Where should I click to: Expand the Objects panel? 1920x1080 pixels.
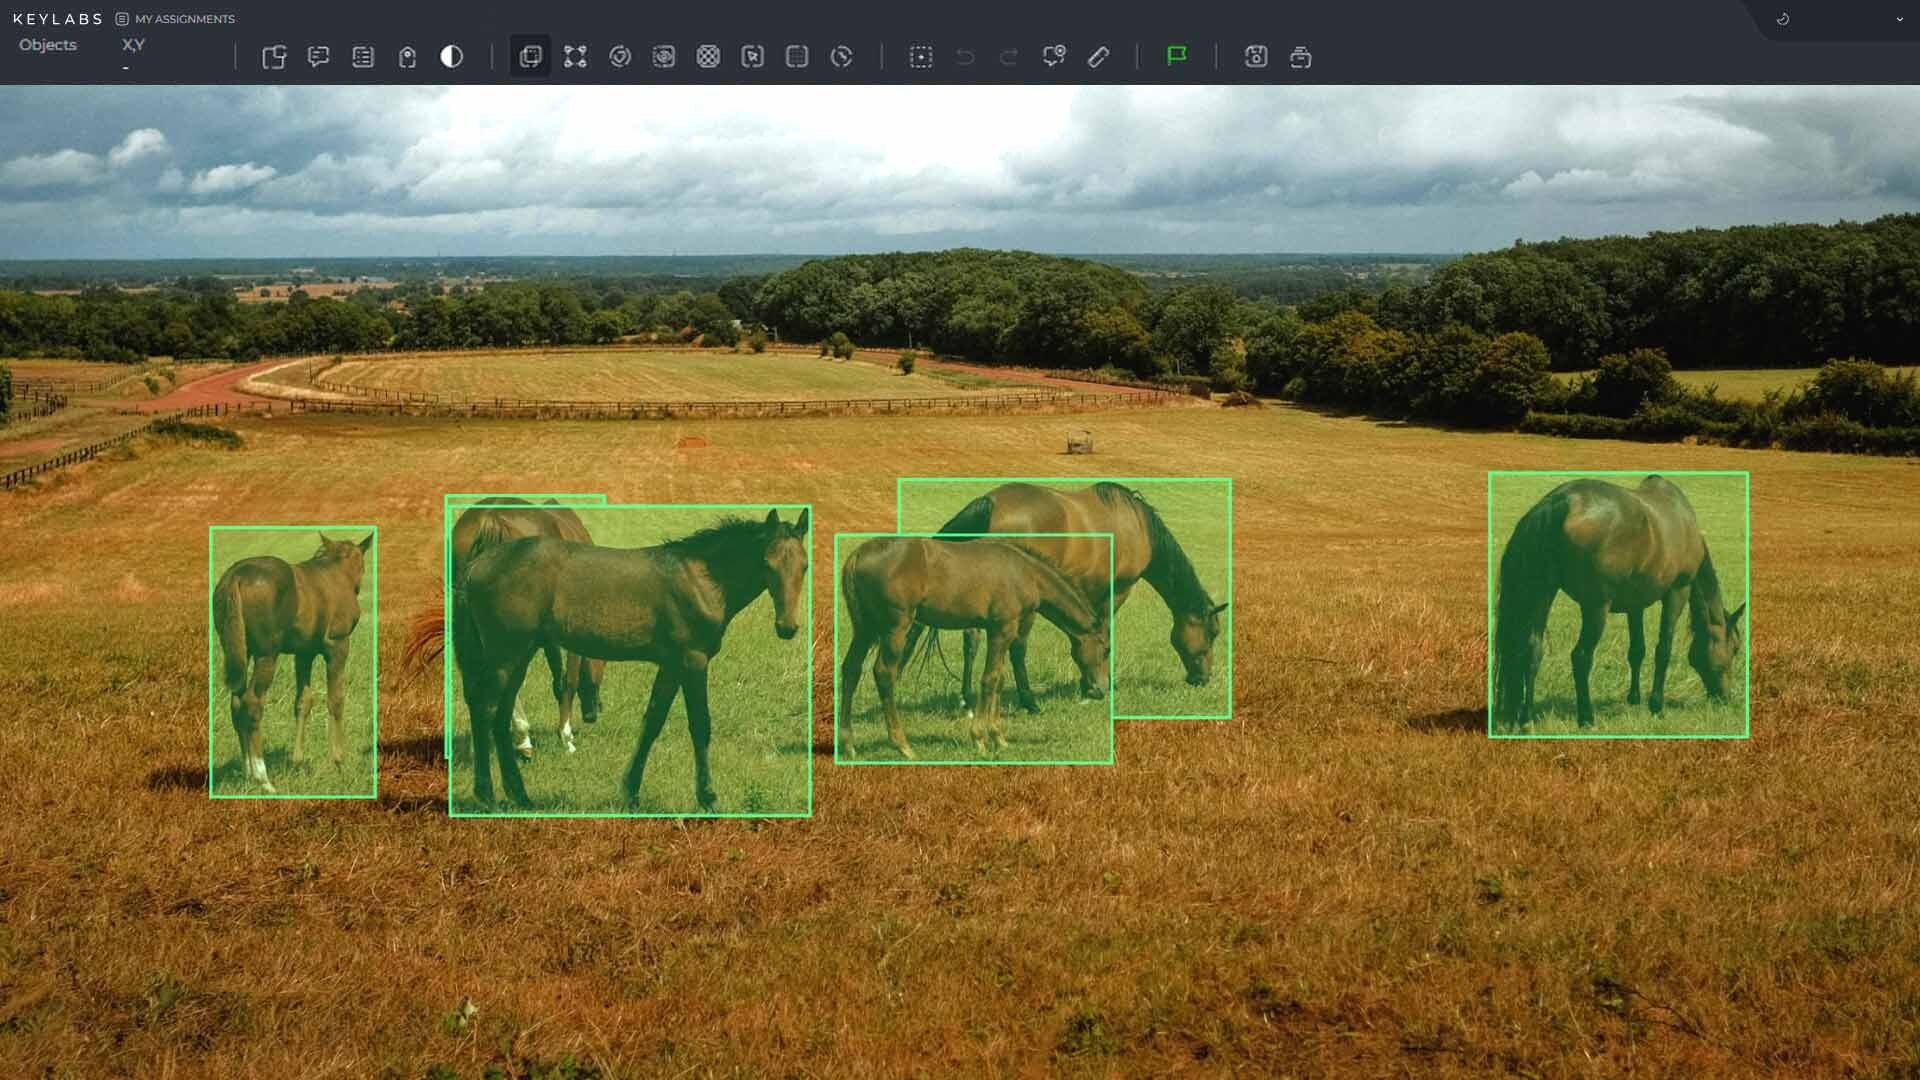click(47, 45)
